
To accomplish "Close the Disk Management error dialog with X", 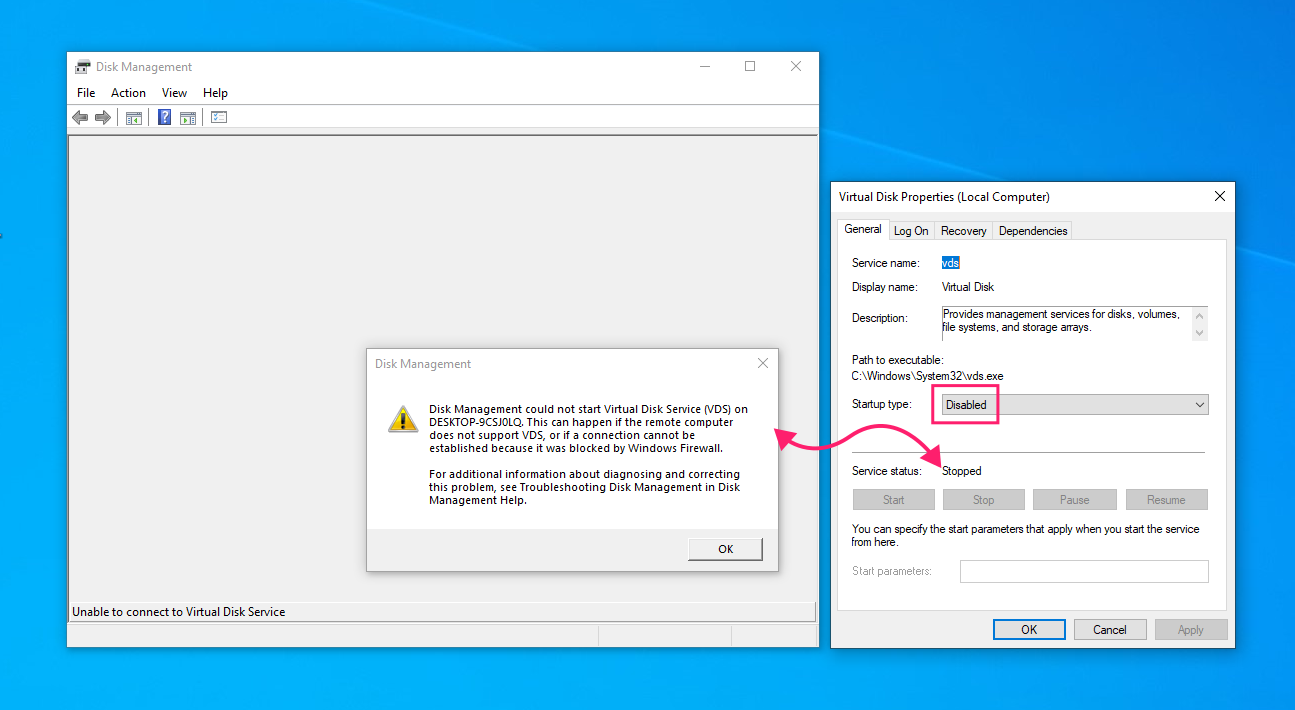I will pyautogui.click(x=763, y=363).
